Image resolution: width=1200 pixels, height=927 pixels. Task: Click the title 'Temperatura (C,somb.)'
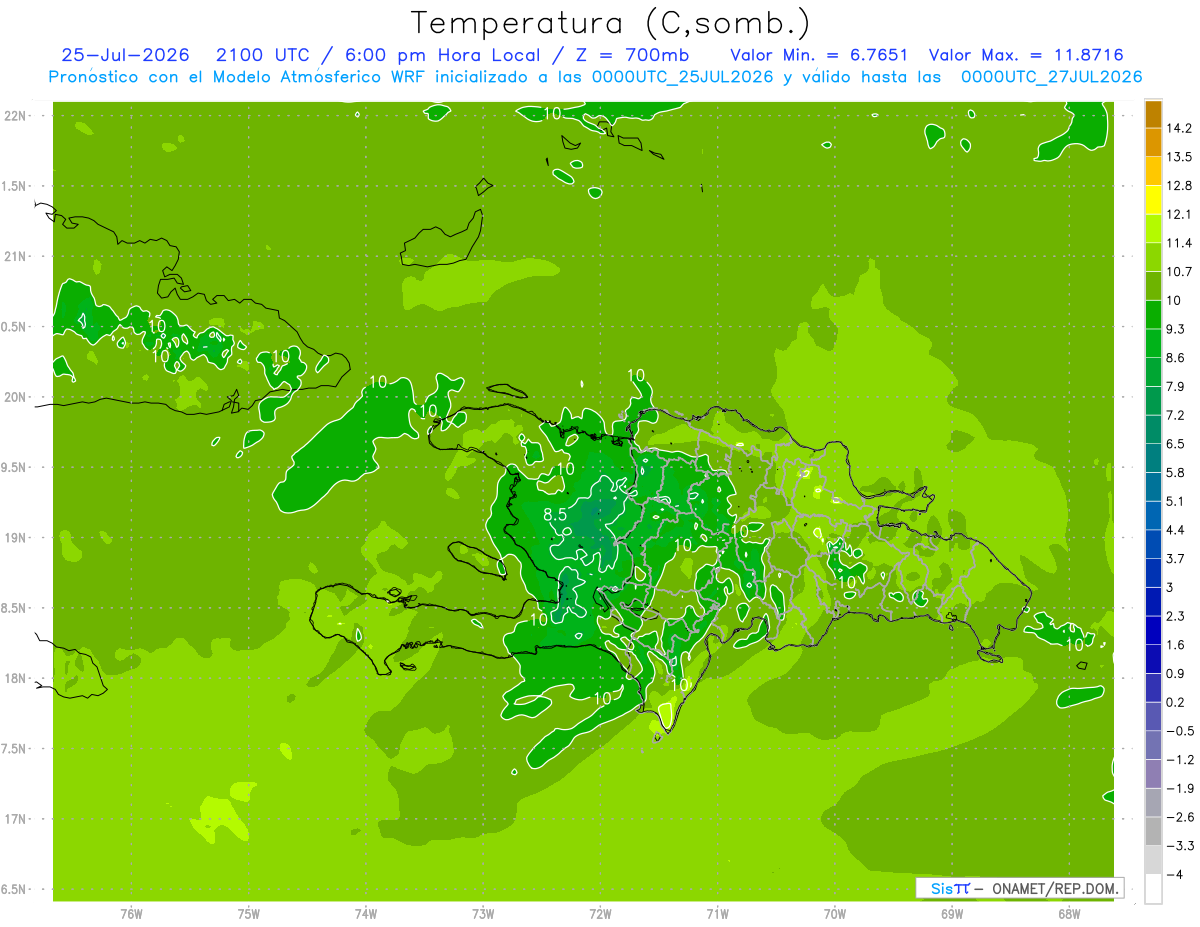[x=610, y=22]
